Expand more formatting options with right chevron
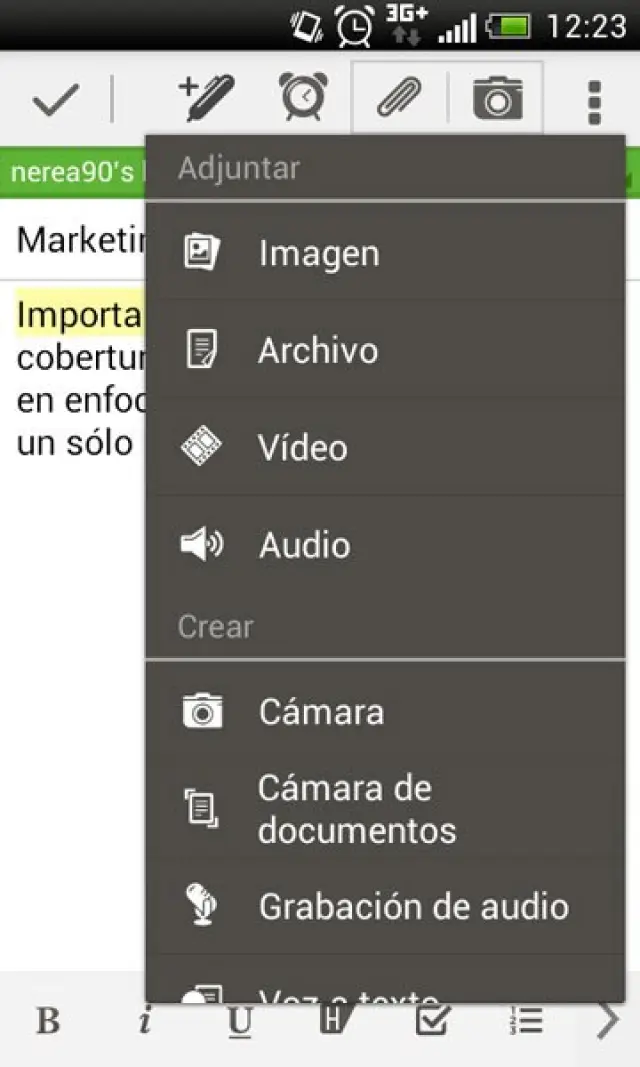 click(x=608, y=1020)
